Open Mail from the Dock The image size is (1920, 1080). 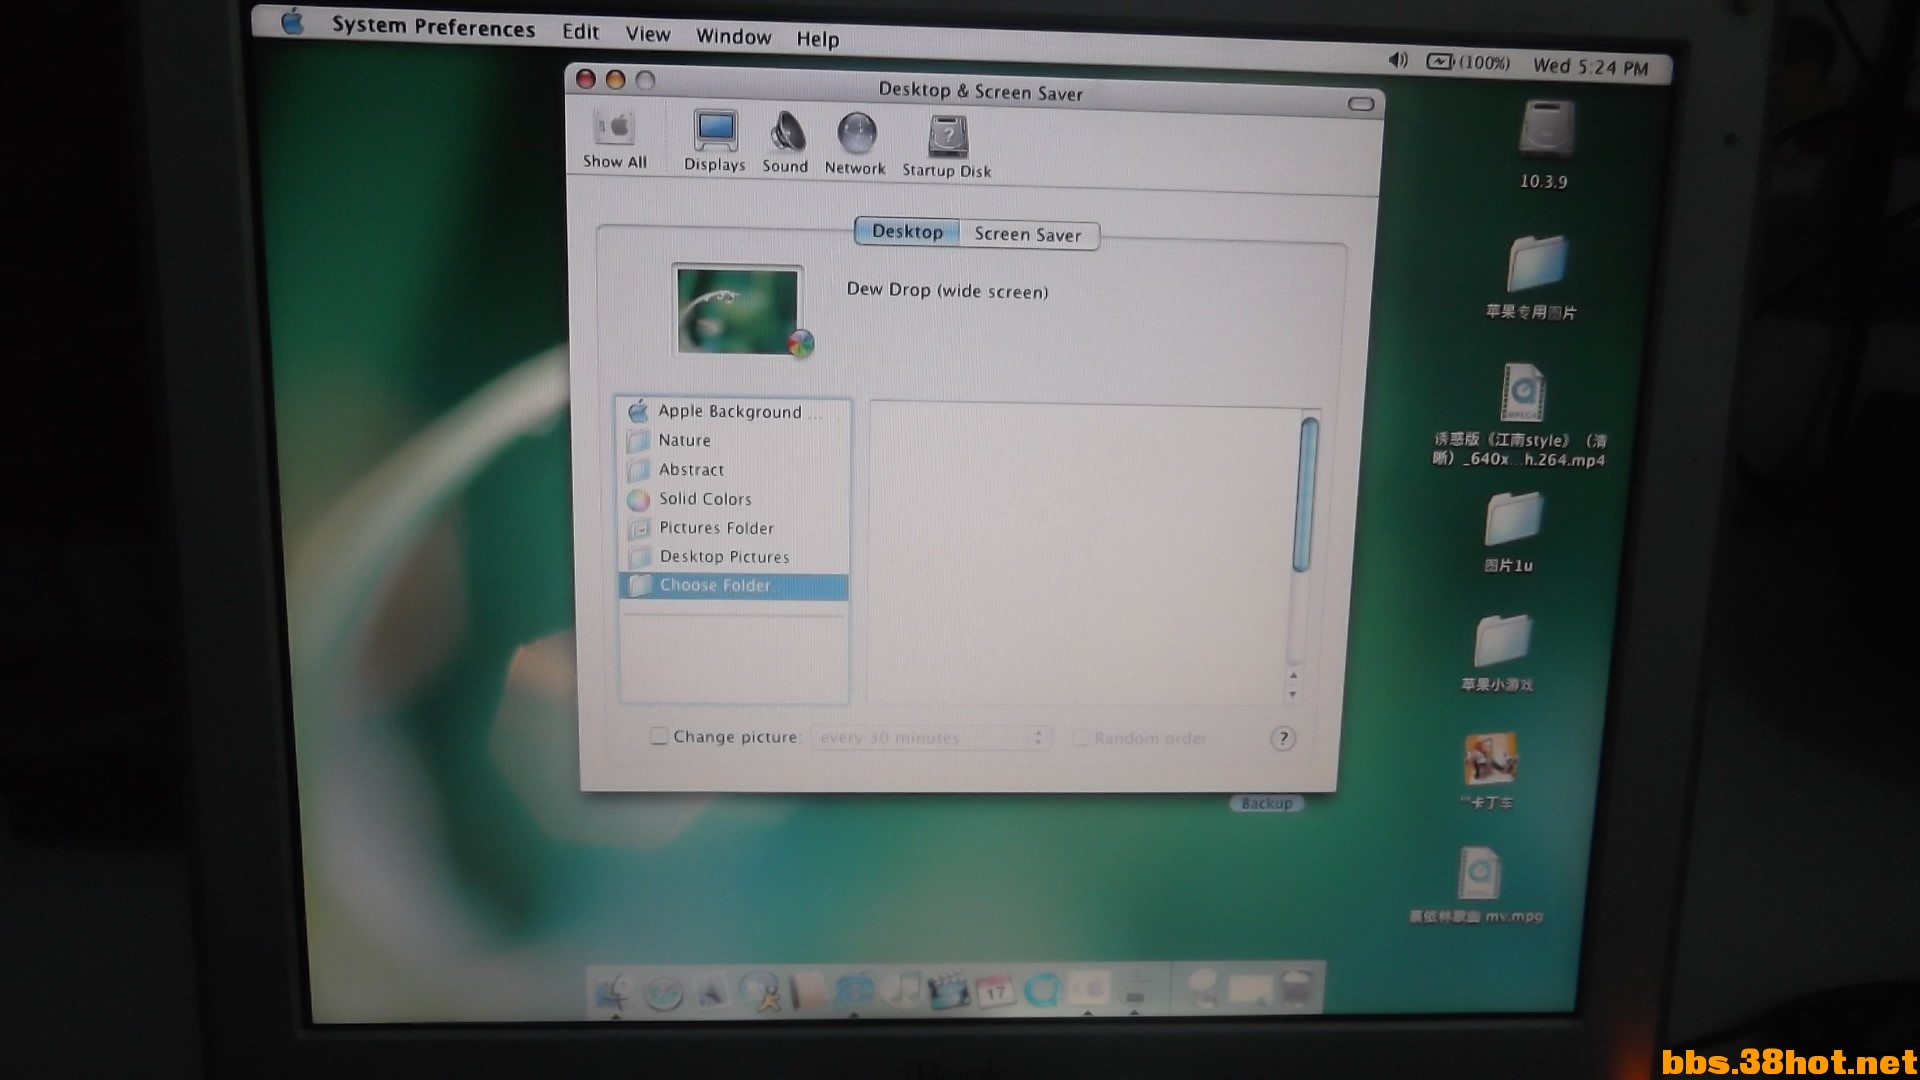click(x=711, y=992)
